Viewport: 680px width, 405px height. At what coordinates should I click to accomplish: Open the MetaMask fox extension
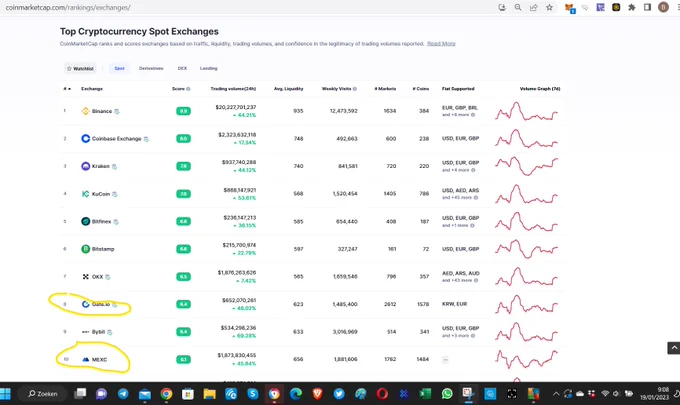pyautogui.click(x=569, y=7)
